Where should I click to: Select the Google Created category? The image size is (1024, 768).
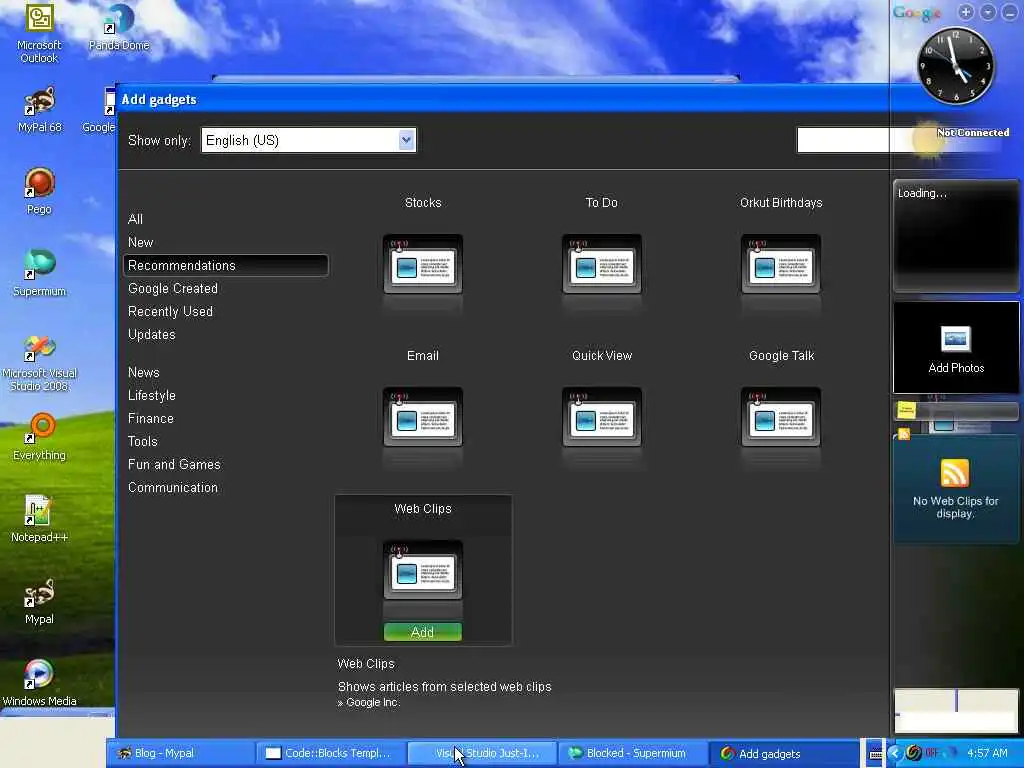(172, 289)
